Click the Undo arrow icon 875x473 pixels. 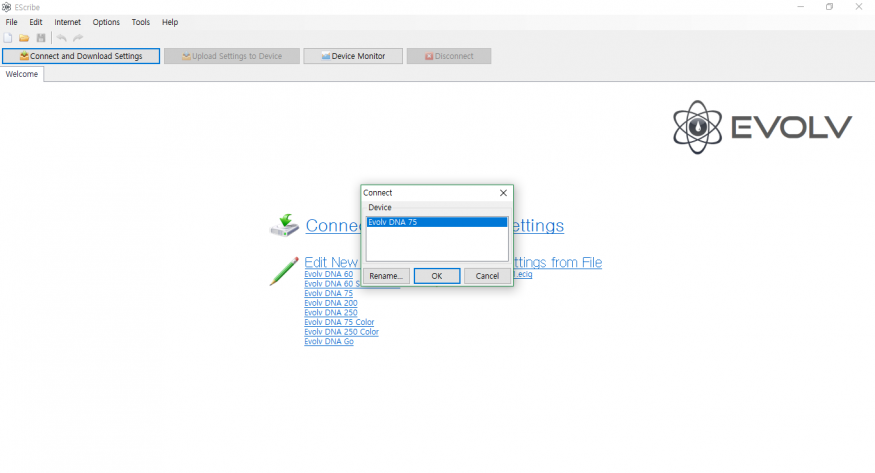(x=61, y=38)
